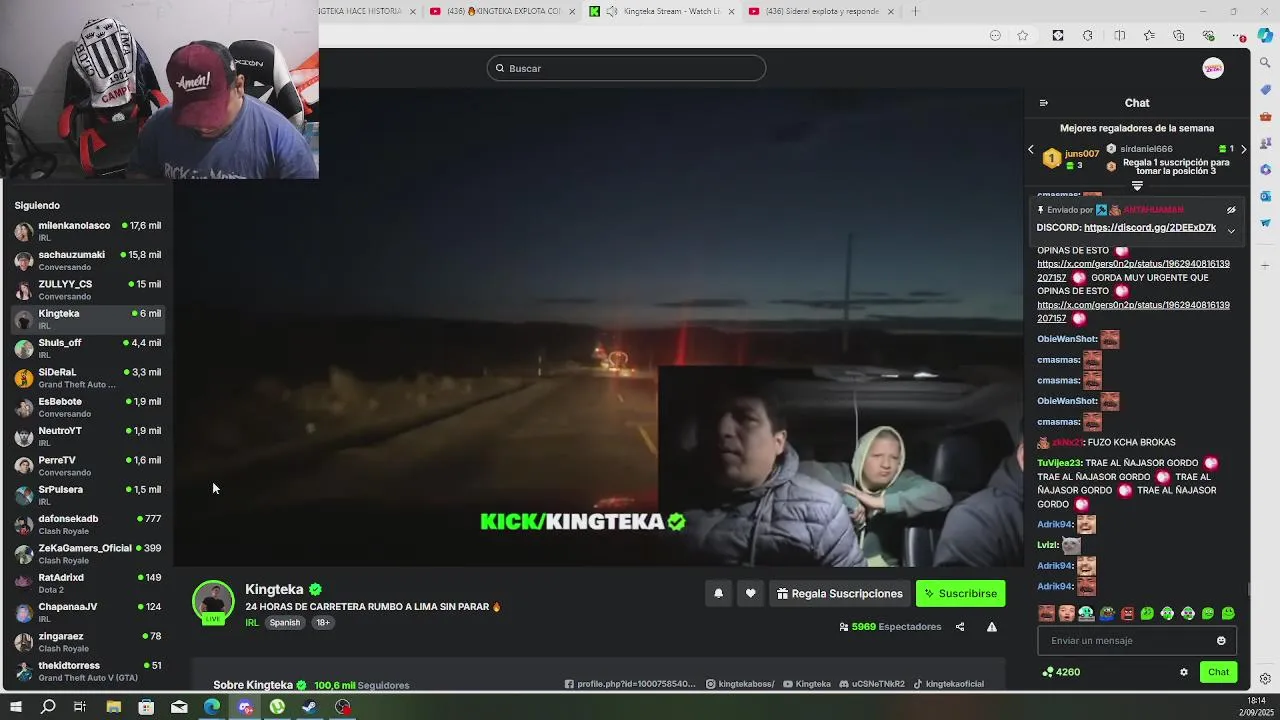The height and width of the screenshot is (720, 1280).
Task: Open Kingteka YouTube social link
Action: 807,684
